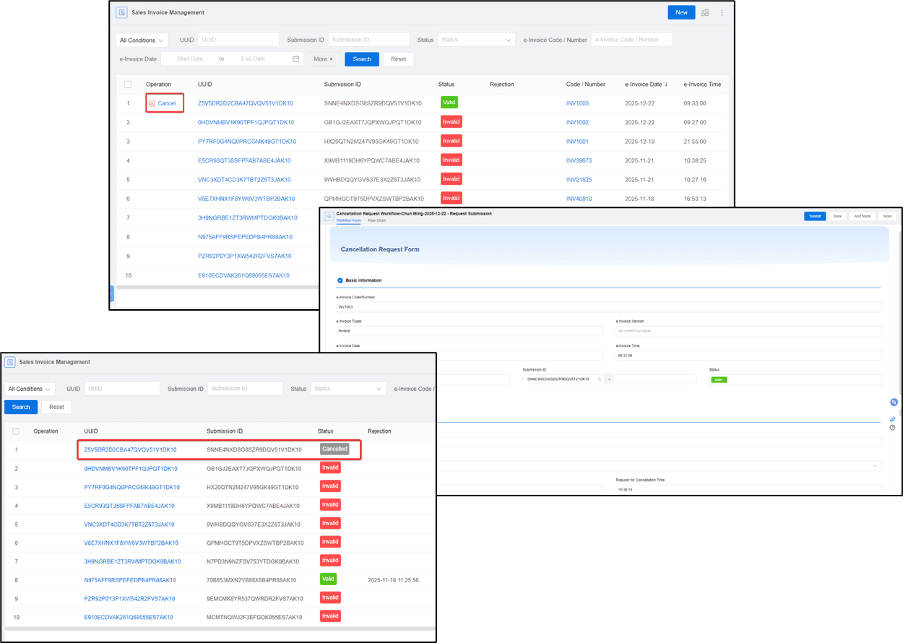Click the Save button on the cancellation form

click(x=838, y=216)
